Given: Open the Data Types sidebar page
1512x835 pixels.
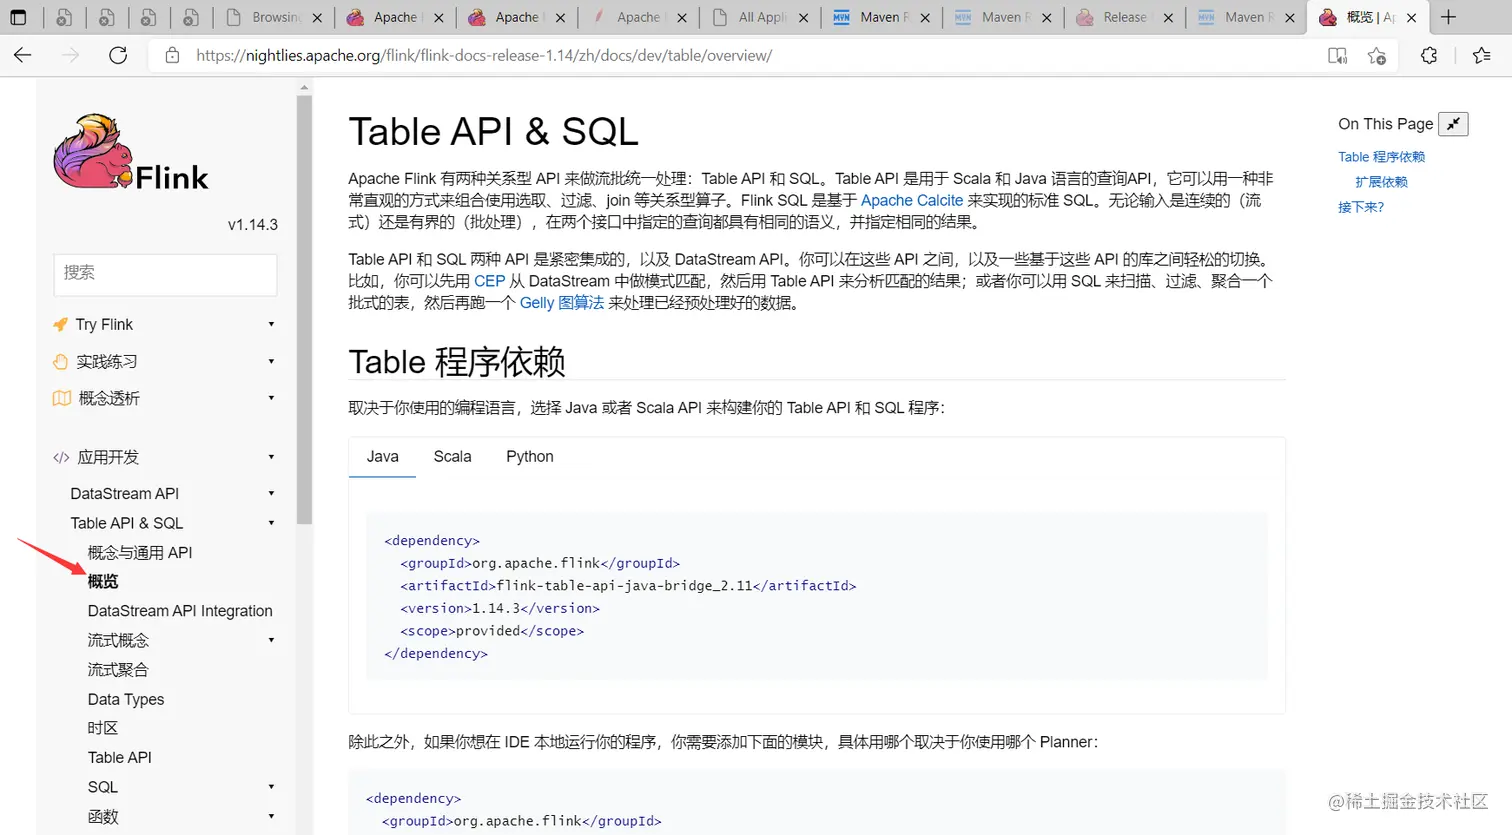Looking at the screenshot, I should click(126, 699).
